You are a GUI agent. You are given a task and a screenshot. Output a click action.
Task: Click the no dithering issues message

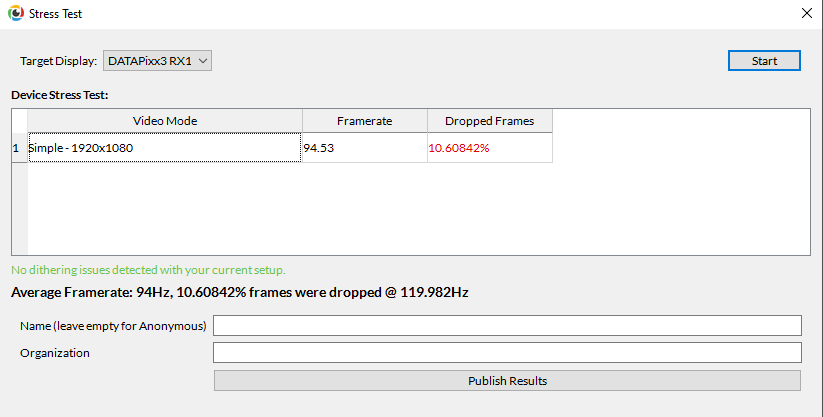click(148, 270)
